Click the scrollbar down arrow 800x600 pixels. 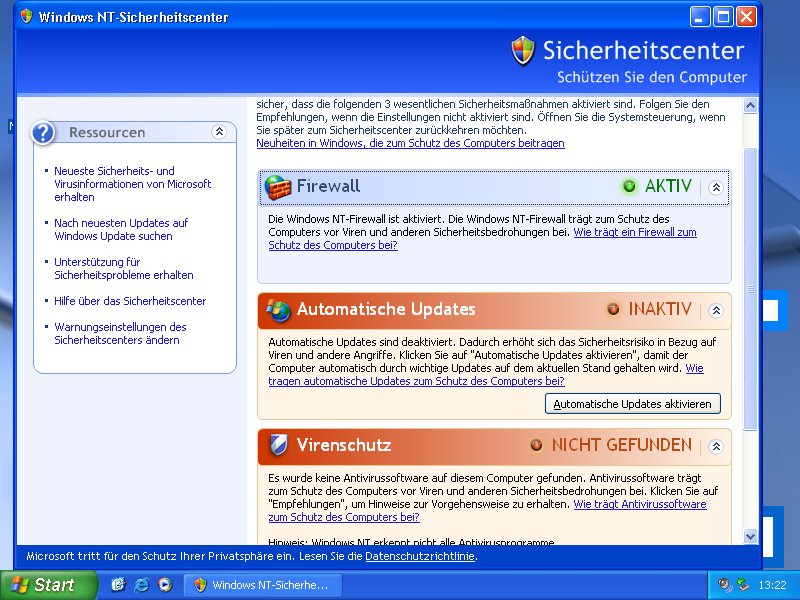[x=751, y=537]
